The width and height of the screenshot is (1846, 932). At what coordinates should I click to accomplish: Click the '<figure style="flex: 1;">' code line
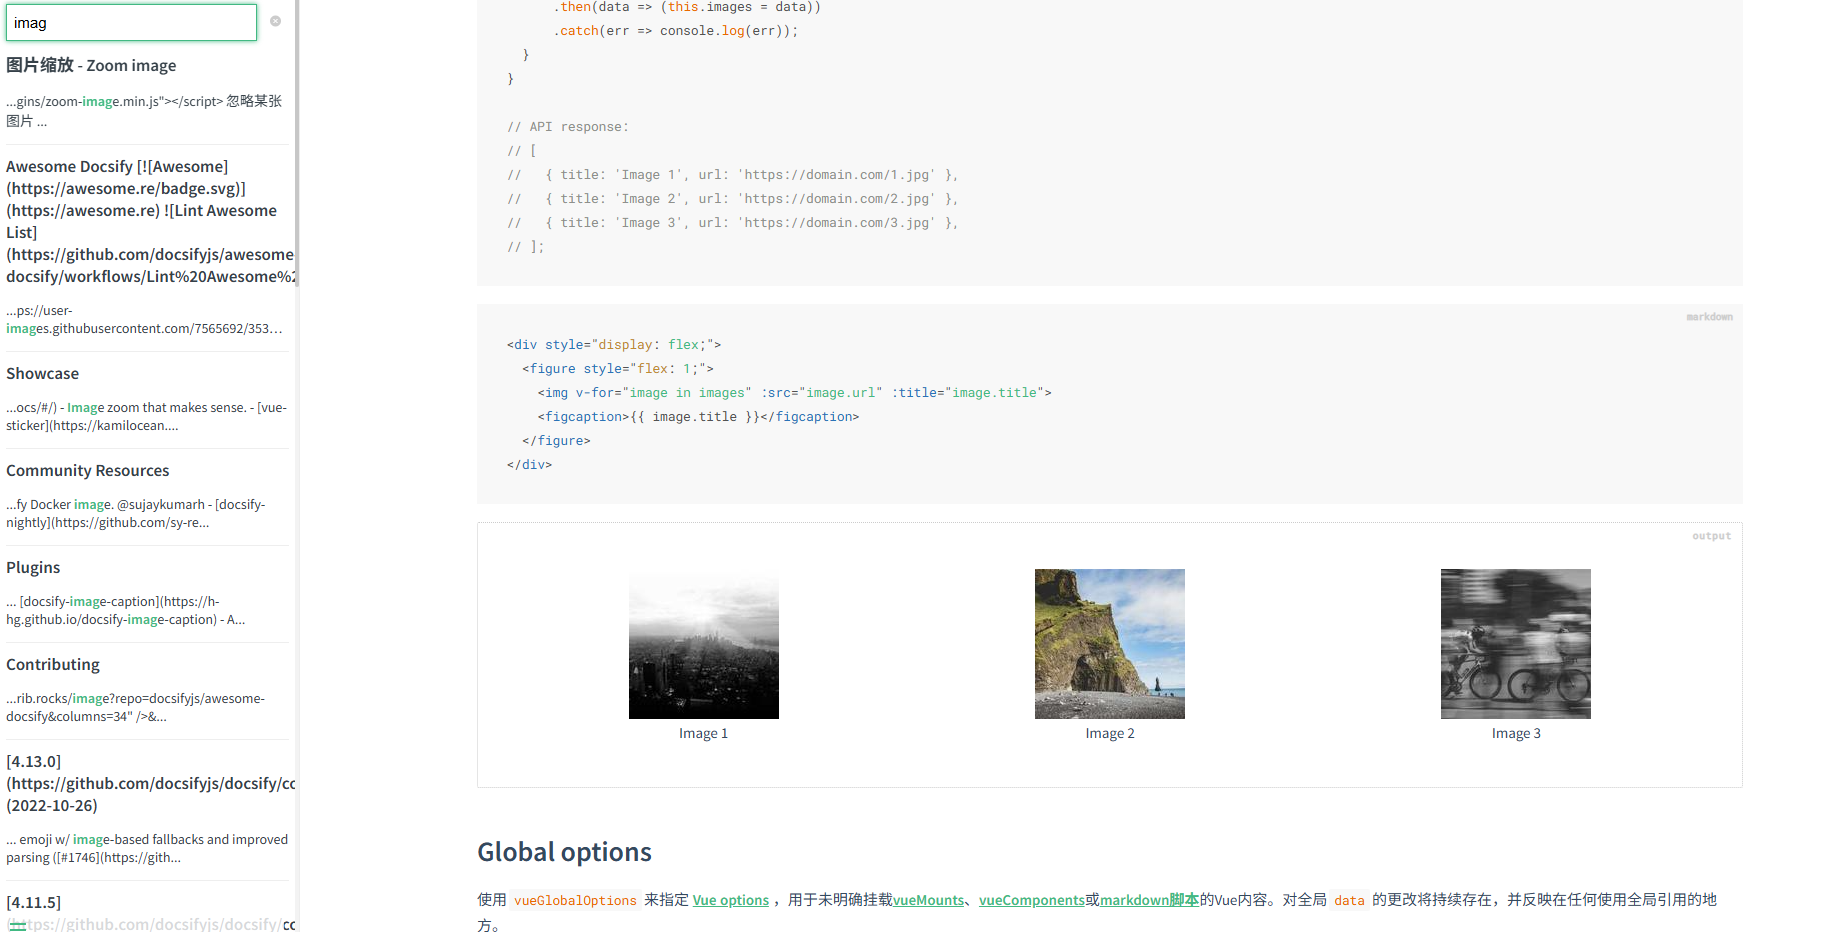coord(618,369)
